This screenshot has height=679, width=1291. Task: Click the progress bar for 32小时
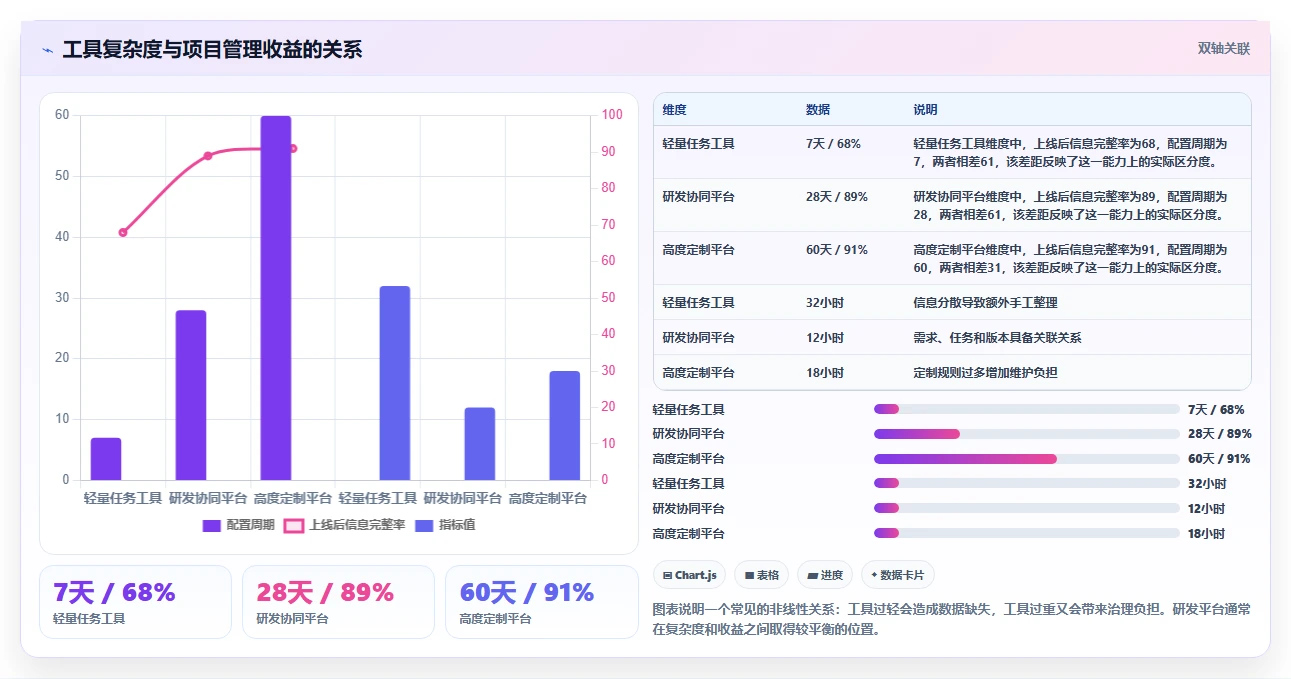(1027, 483)
